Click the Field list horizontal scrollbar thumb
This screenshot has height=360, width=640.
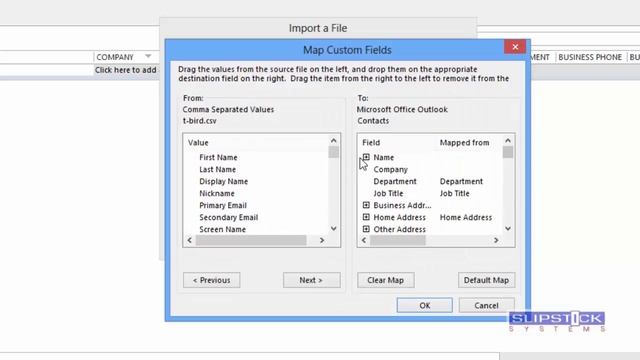coord(398,240)
